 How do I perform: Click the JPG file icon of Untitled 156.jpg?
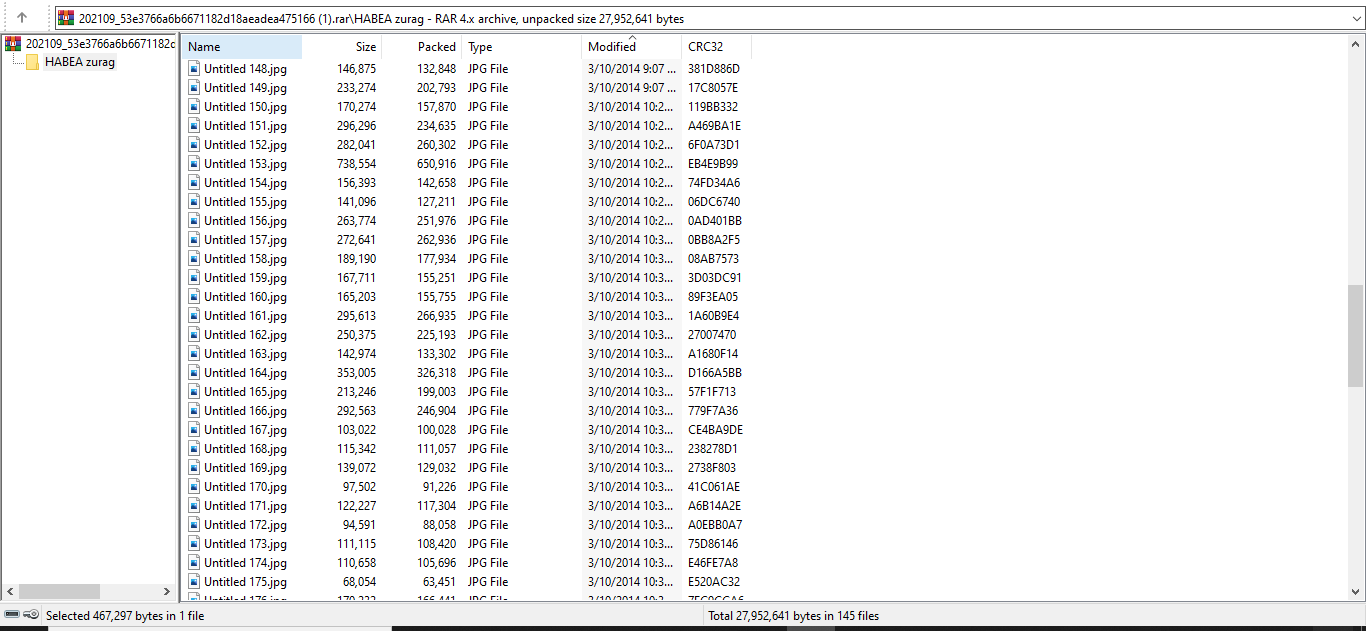pos(194,221)
